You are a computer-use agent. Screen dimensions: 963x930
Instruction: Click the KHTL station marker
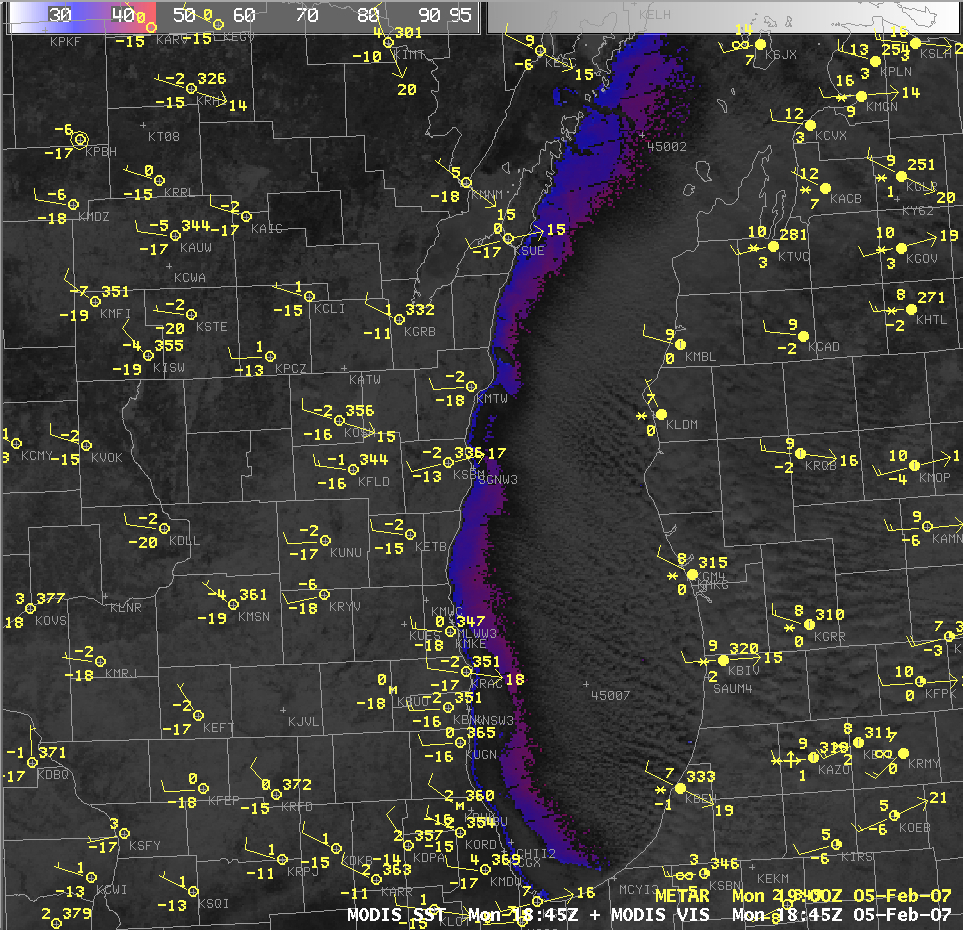911,309
